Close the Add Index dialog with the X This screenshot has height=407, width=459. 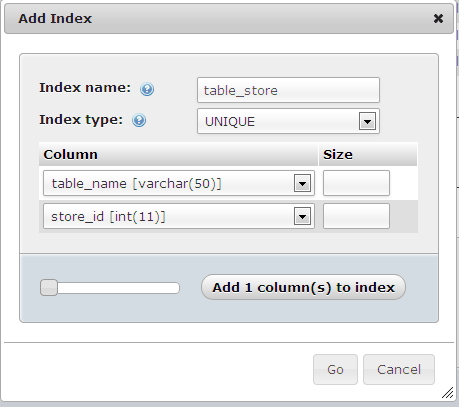coord(438,18)
